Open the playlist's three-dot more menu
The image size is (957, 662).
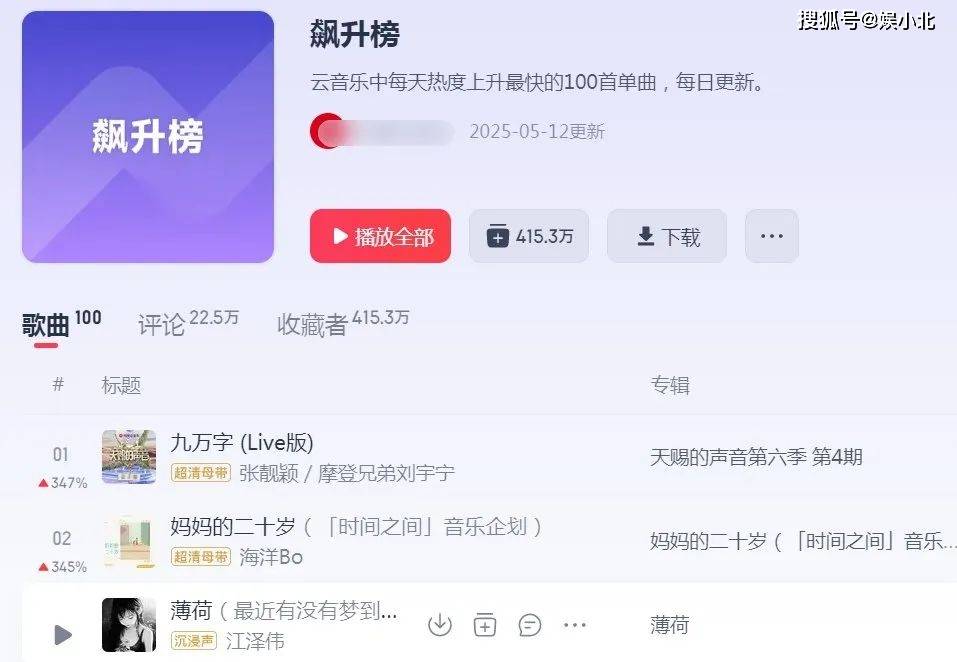(x=771, y=236)
